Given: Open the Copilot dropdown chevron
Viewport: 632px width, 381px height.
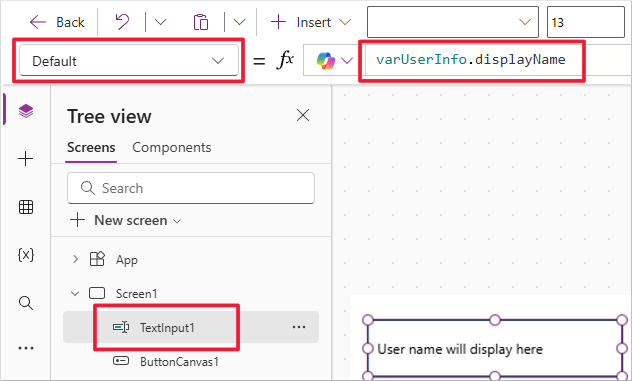Looking at the screenshot, I should 347,61.
